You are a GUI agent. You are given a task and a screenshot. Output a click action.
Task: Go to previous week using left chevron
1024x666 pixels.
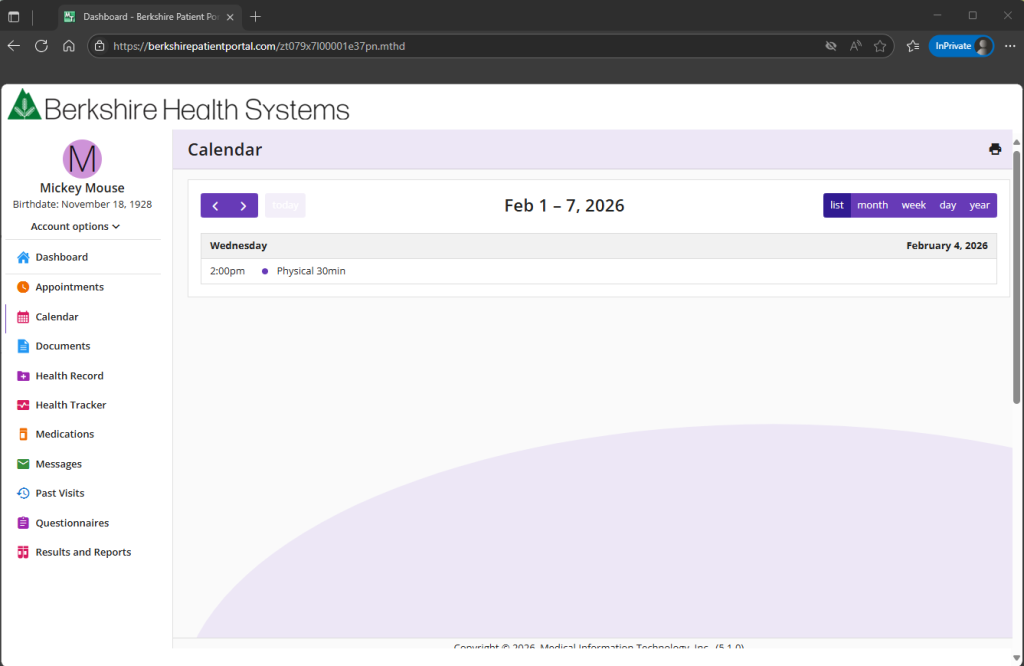(215, 206)
